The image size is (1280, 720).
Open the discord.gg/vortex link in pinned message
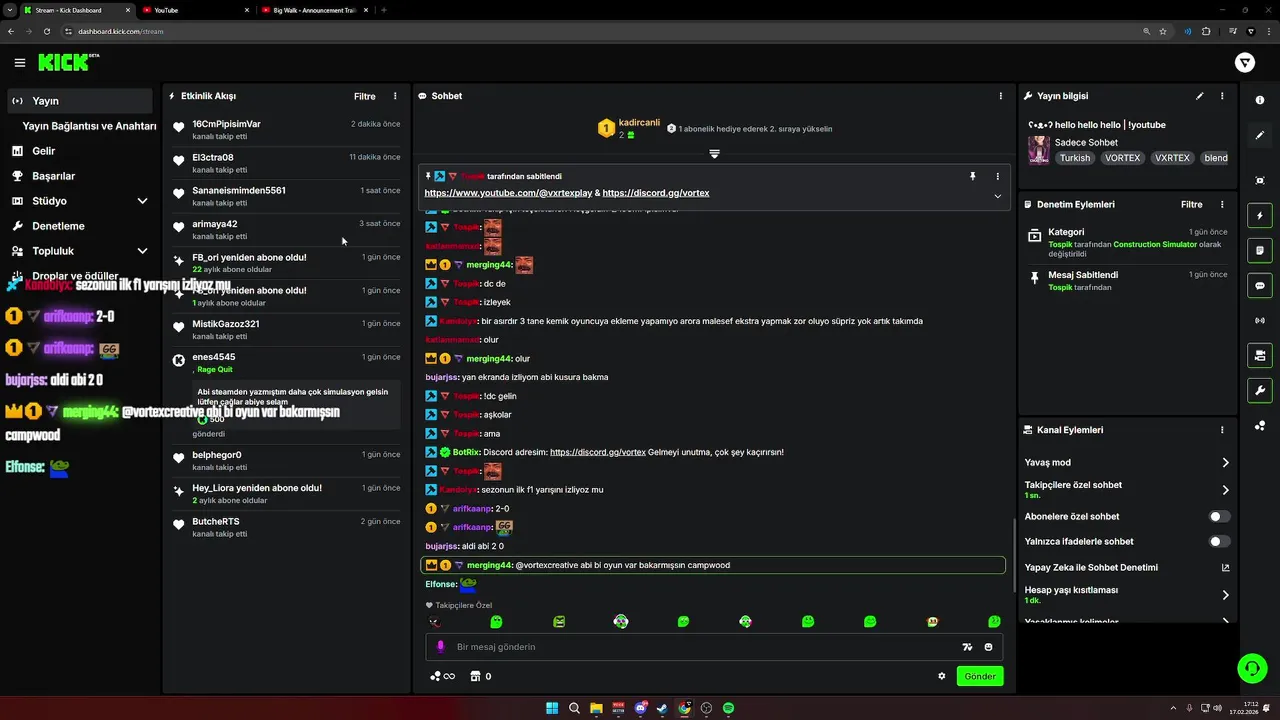656,193
